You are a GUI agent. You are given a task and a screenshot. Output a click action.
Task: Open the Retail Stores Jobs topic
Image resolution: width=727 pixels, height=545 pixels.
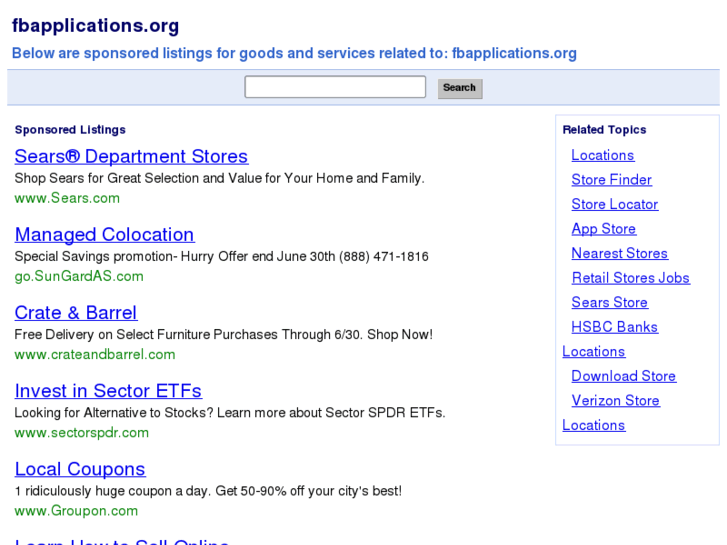click(631, 278)
